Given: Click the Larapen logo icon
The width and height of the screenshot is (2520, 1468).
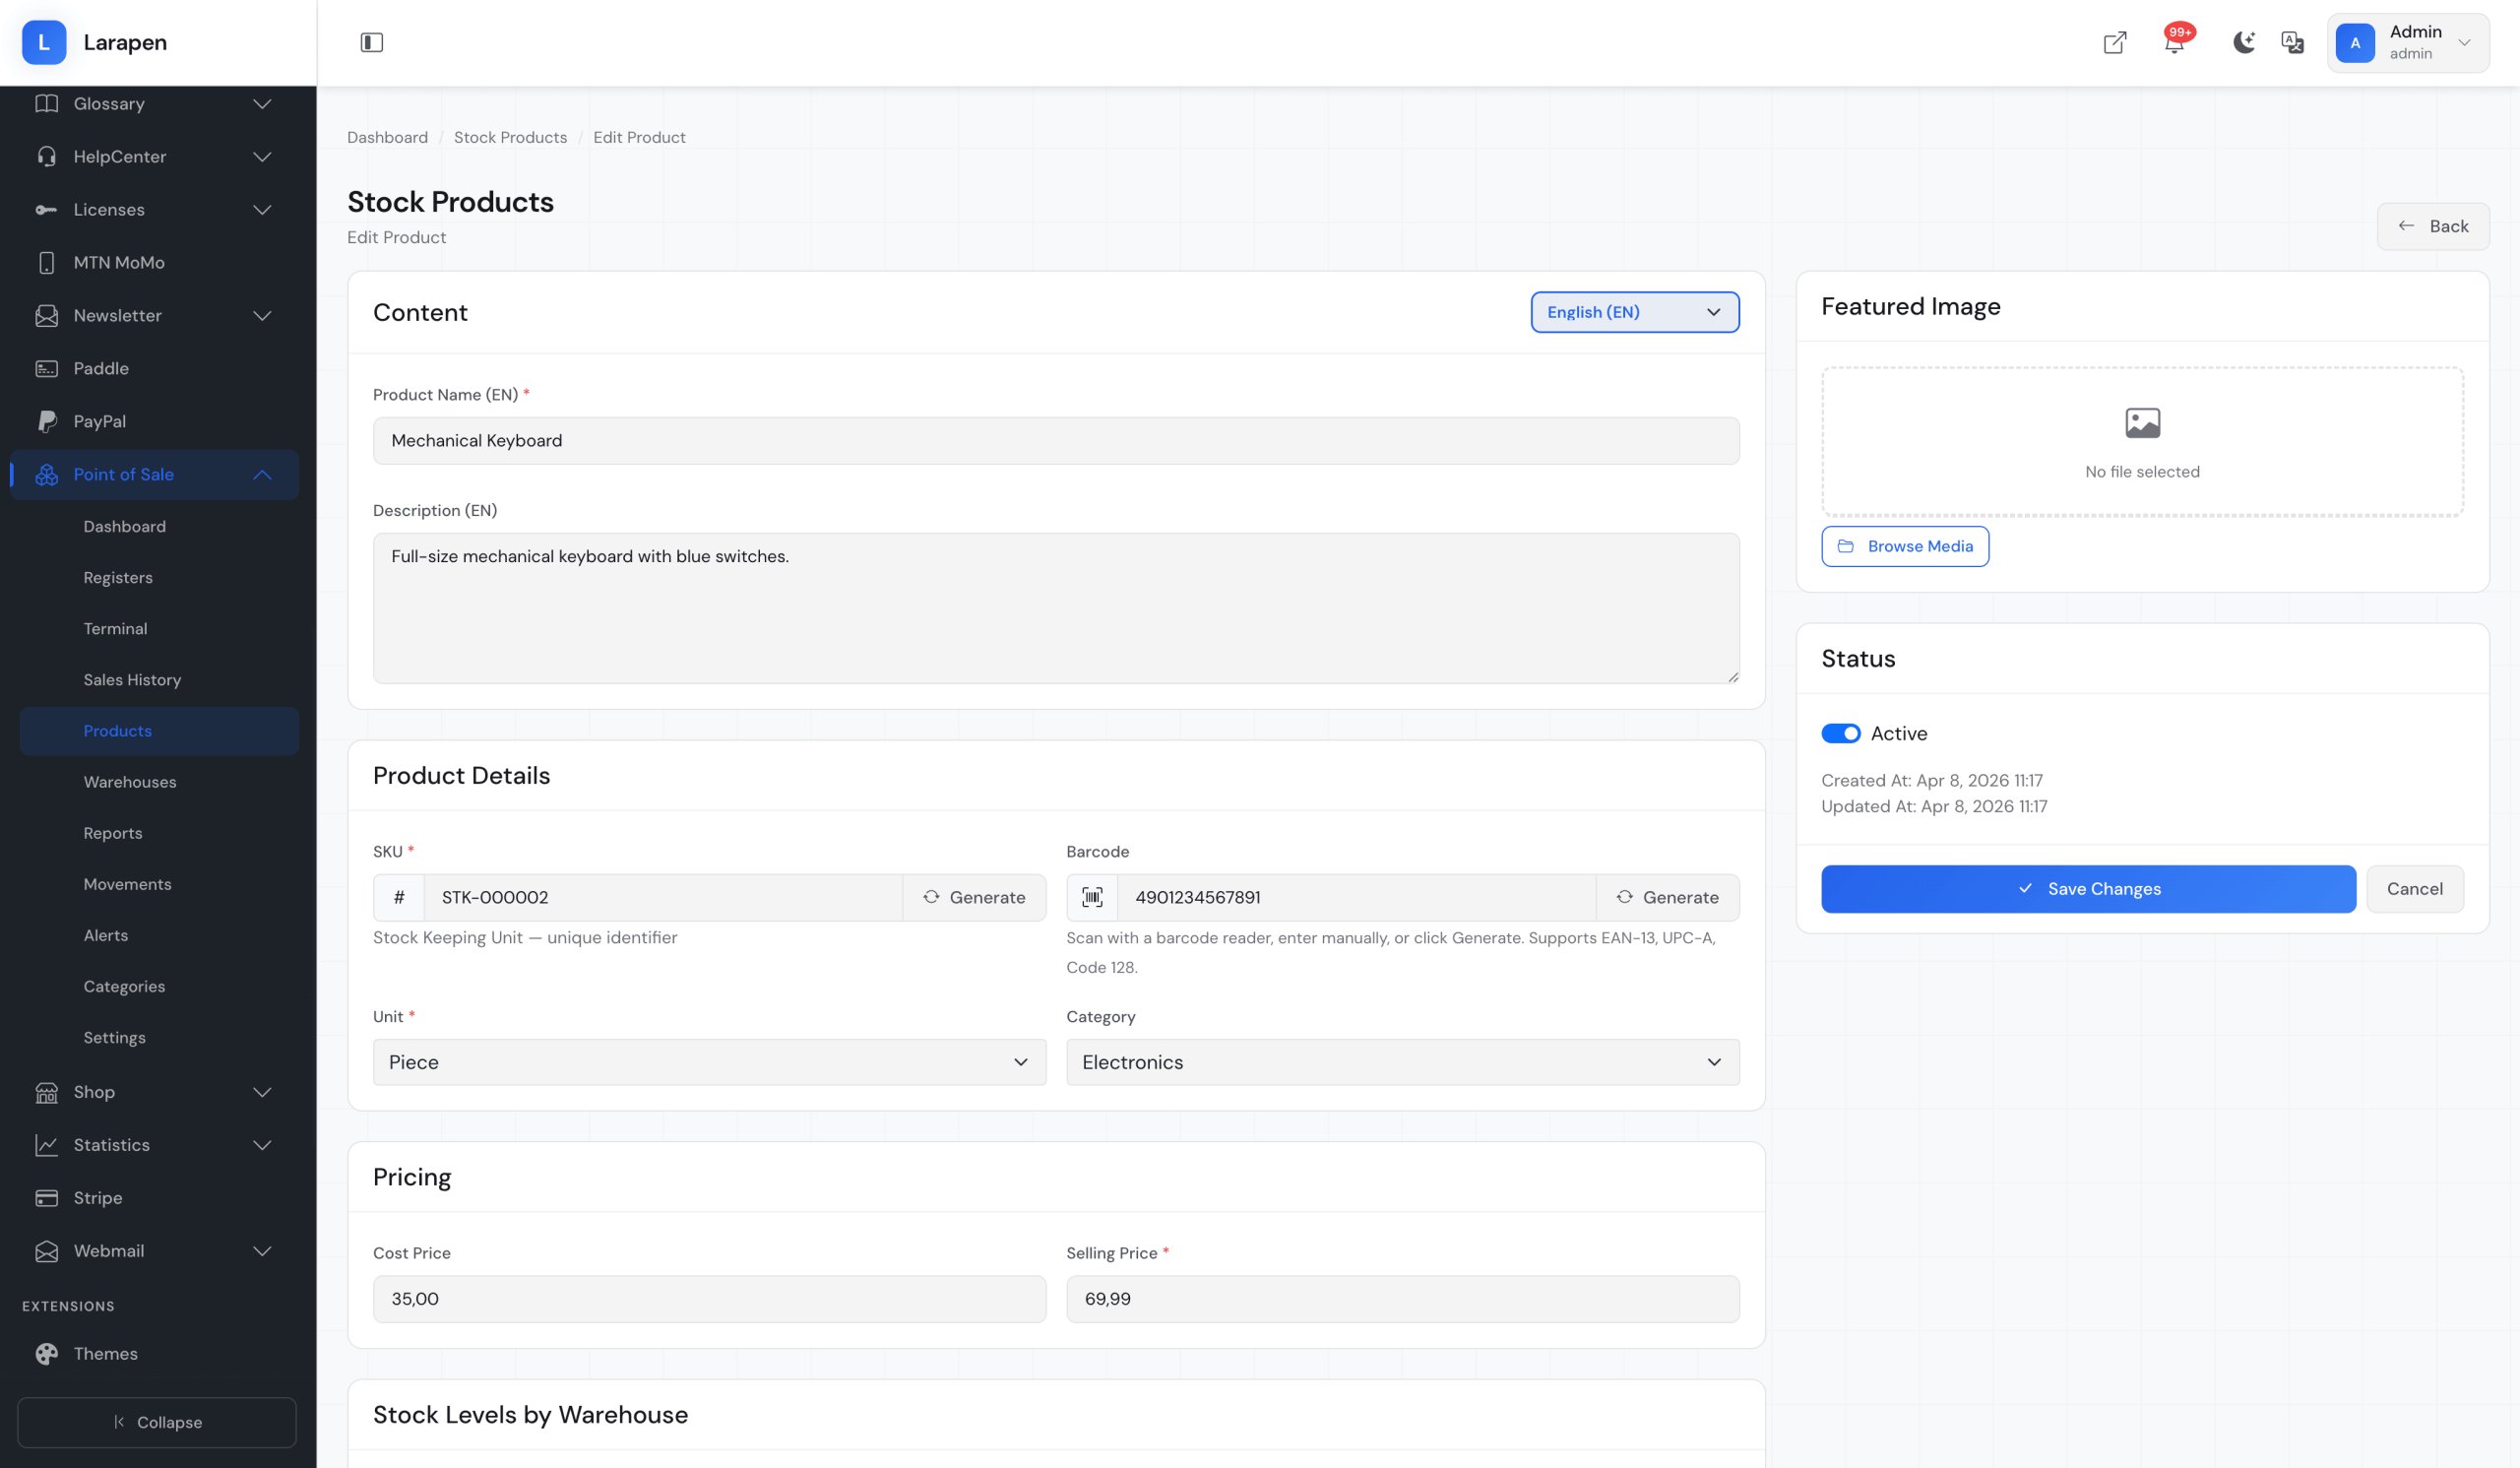Looking at the screenshot, I should coord(44,42).
